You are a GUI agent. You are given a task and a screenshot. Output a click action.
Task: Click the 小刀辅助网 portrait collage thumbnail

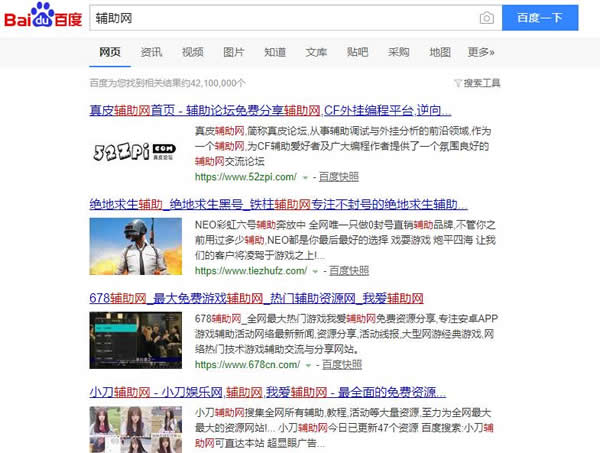click(135, 429)
